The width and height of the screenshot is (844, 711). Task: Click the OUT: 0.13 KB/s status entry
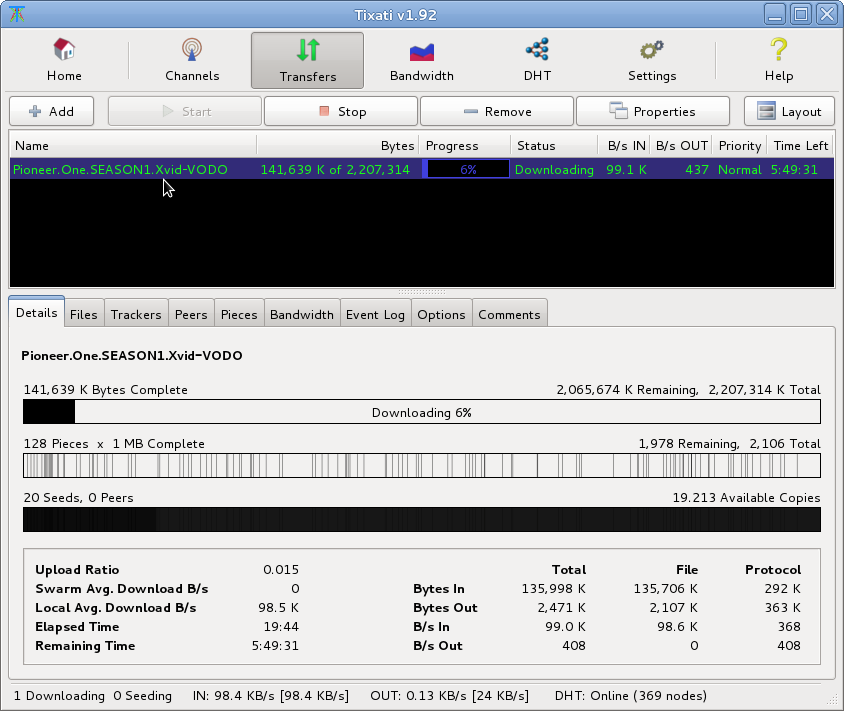(x=449, y=695)
